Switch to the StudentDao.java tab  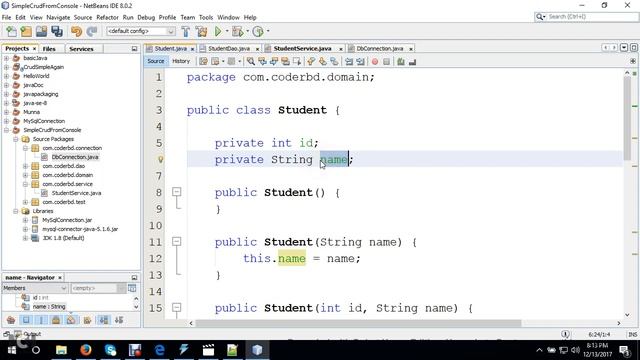click(229, 49)
